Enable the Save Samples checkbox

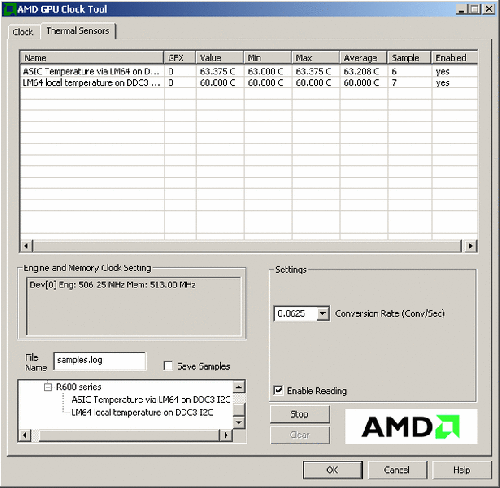(x=168, y=366)
